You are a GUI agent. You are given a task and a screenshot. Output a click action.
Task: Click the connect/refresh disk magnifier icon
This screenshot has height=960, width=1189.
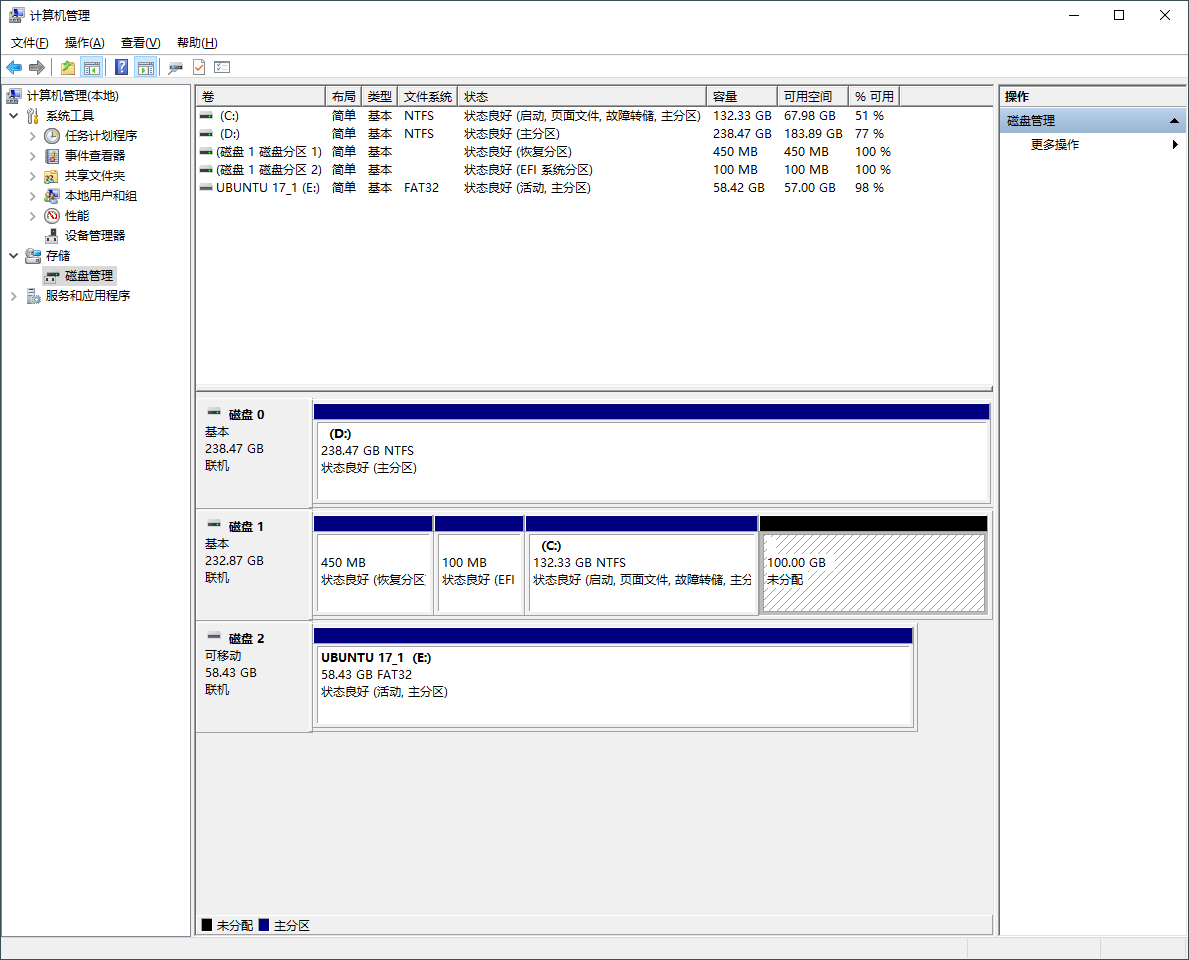[175, 67]
